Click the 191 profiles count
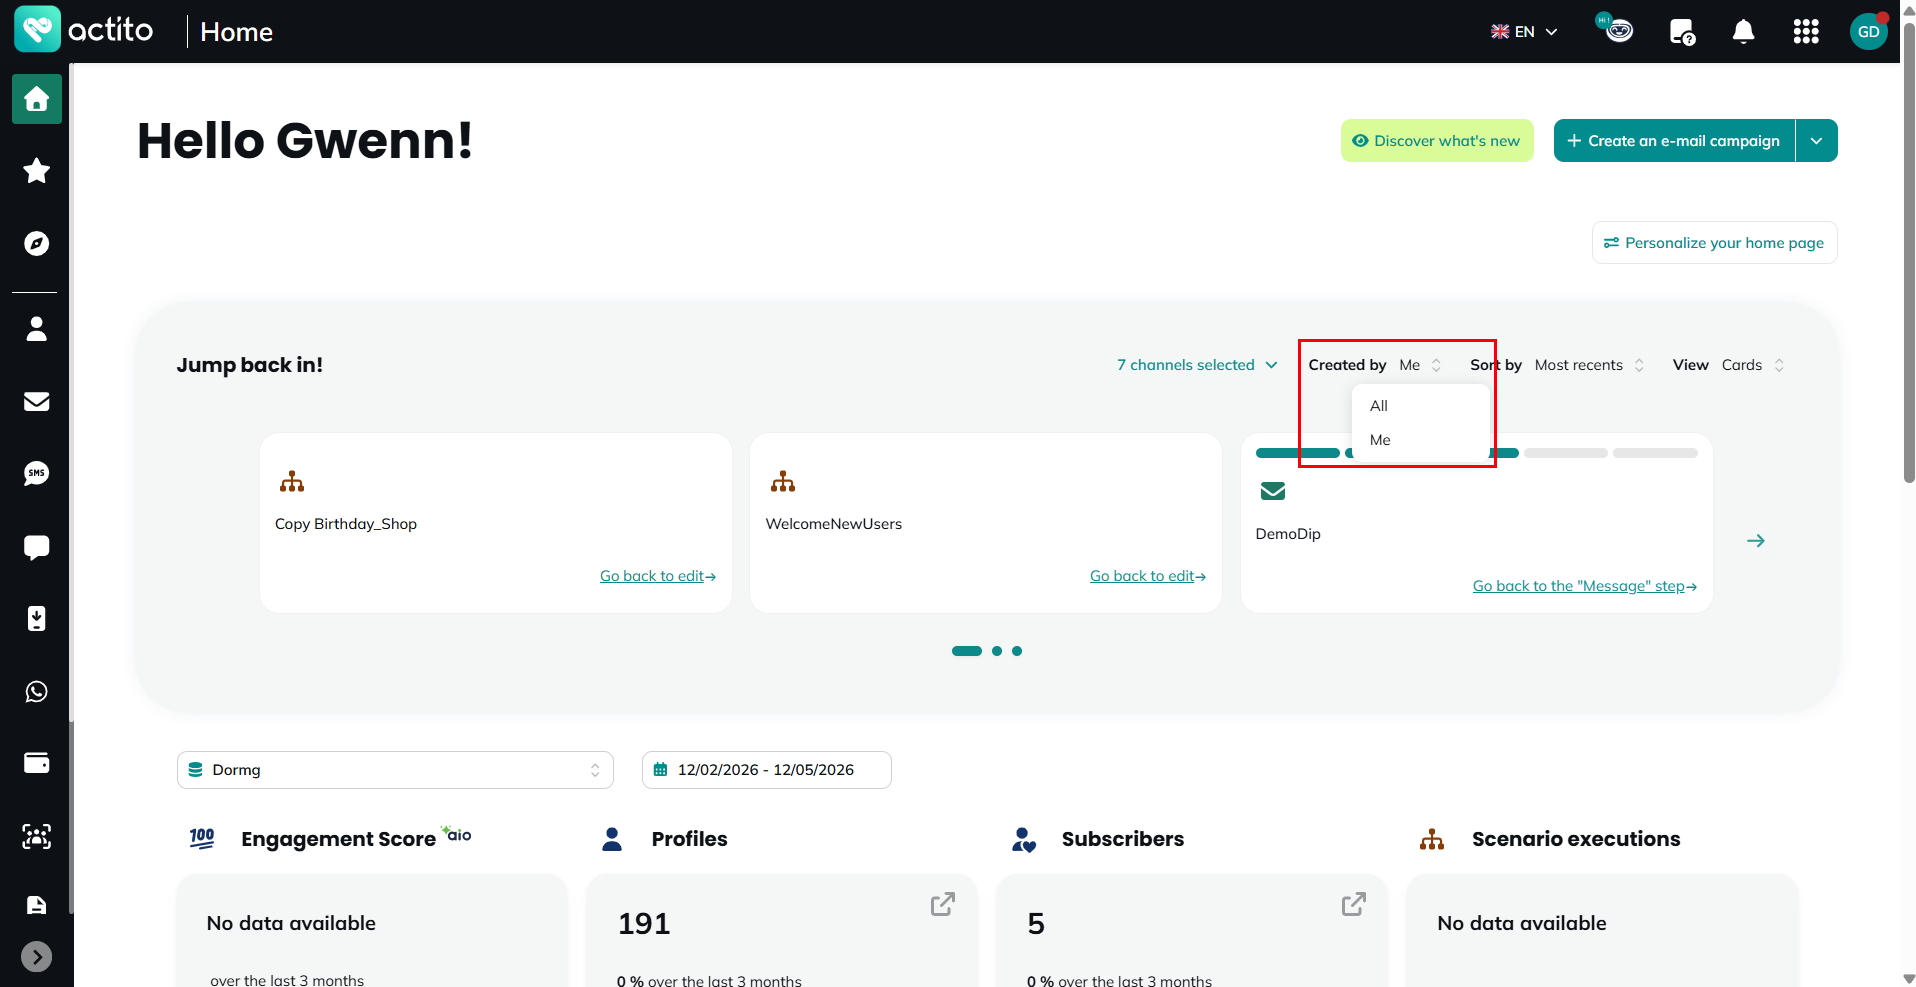 tap(644, 924)
